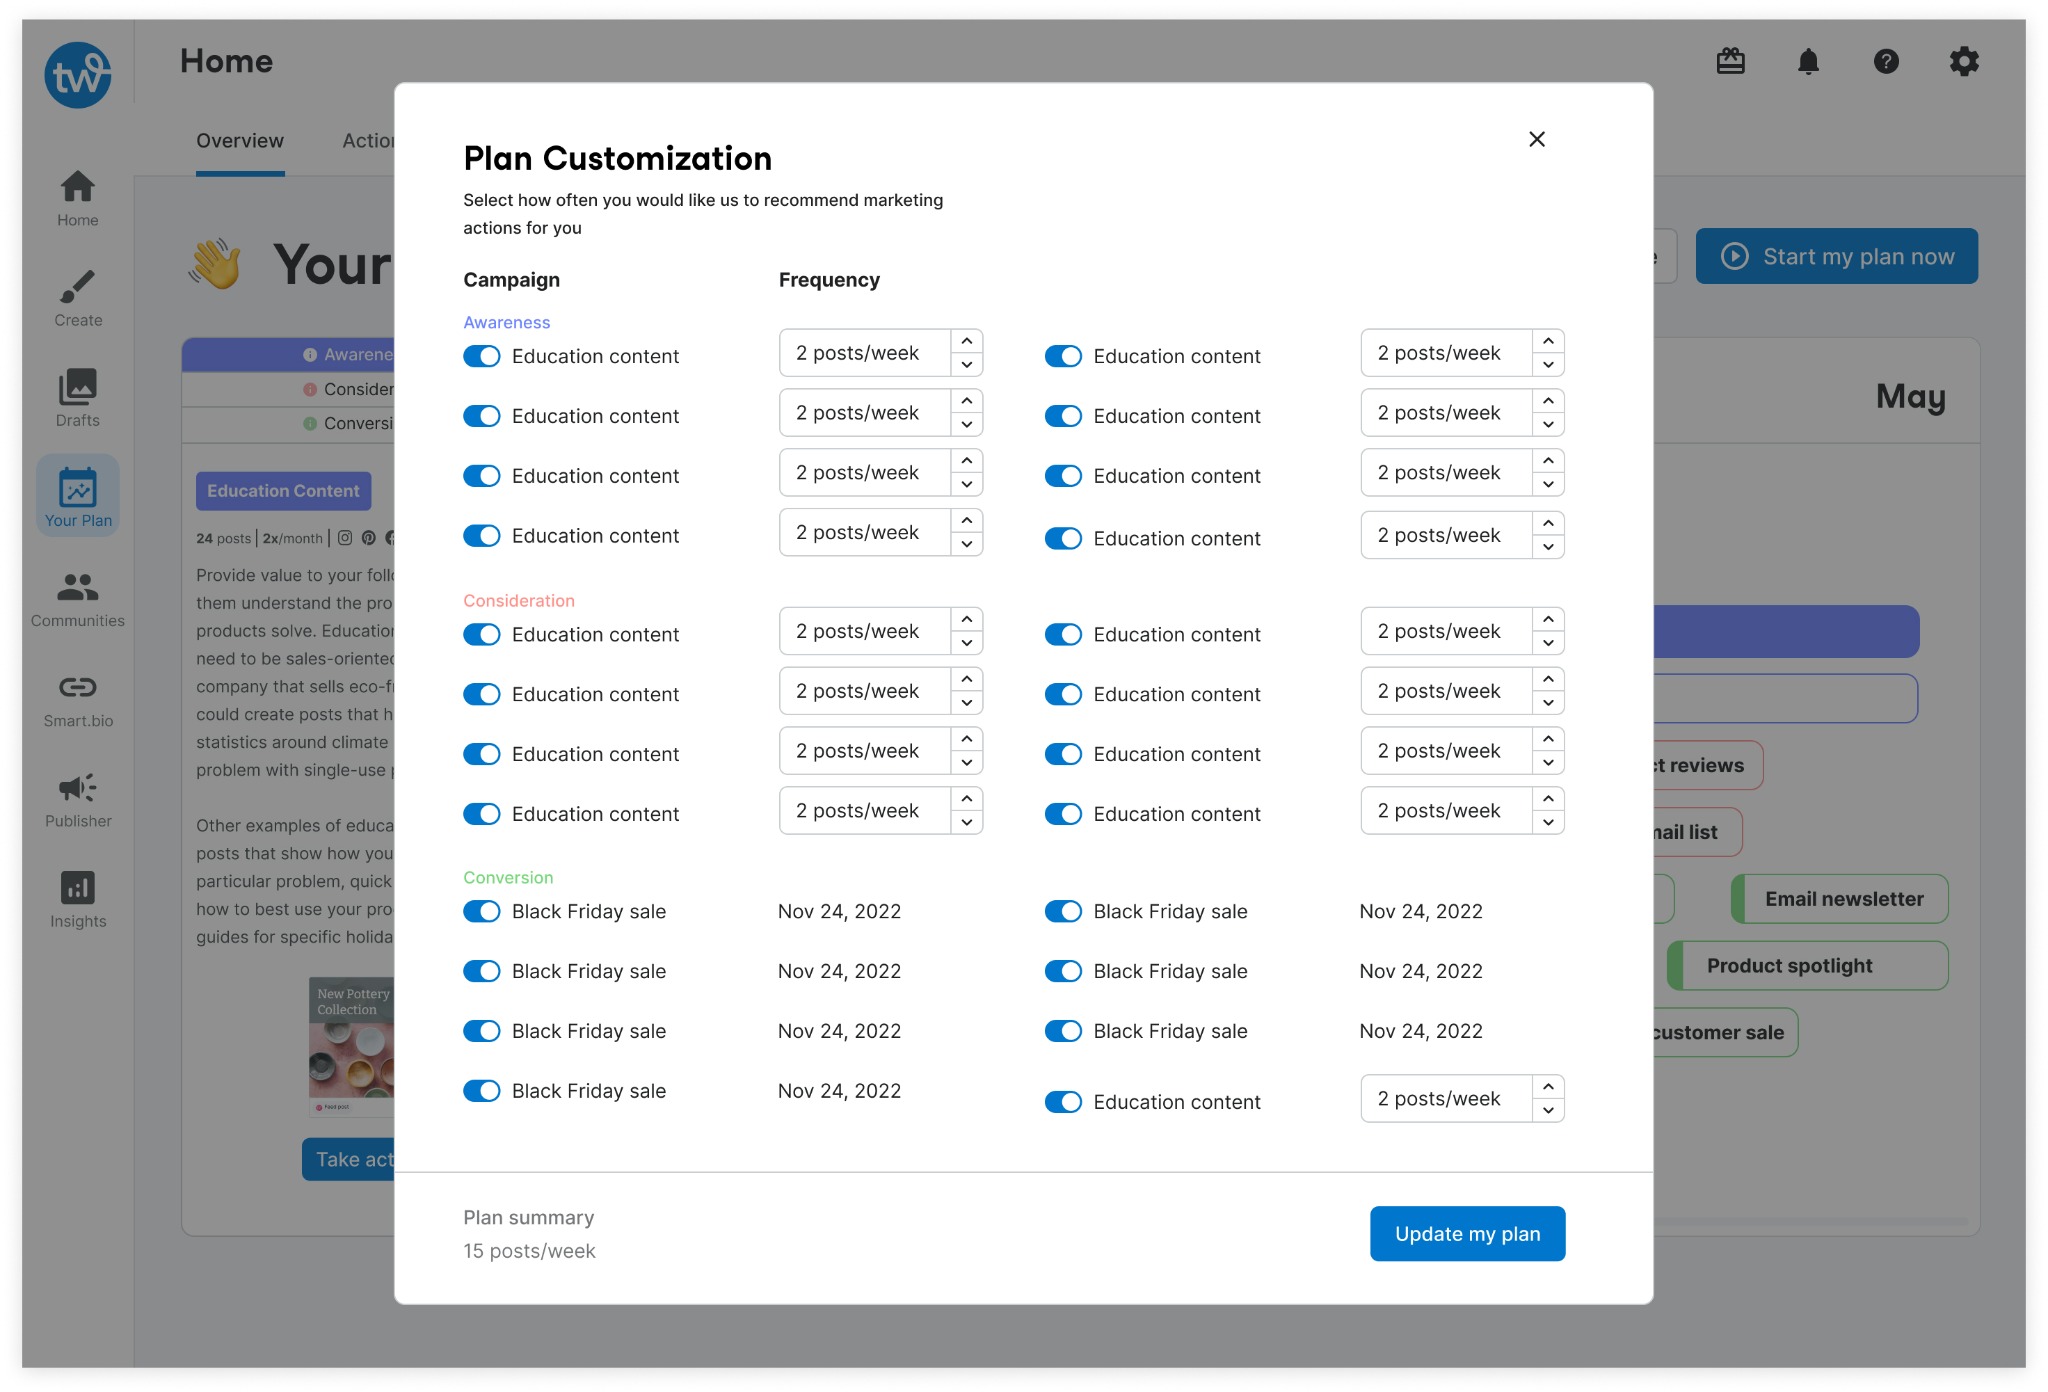Toggle fourth Awareness Education content, left column
The height and width of the screenshot is (1392, 2048).
click(481, 536)
